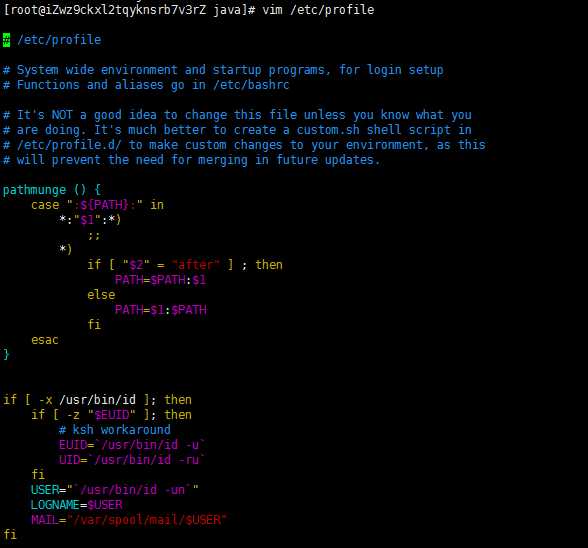Click the 'Functions and aliases go in /etc/bashrc' comment
The height and width of the screenshot is (548, 588).
tap(146, 85)
